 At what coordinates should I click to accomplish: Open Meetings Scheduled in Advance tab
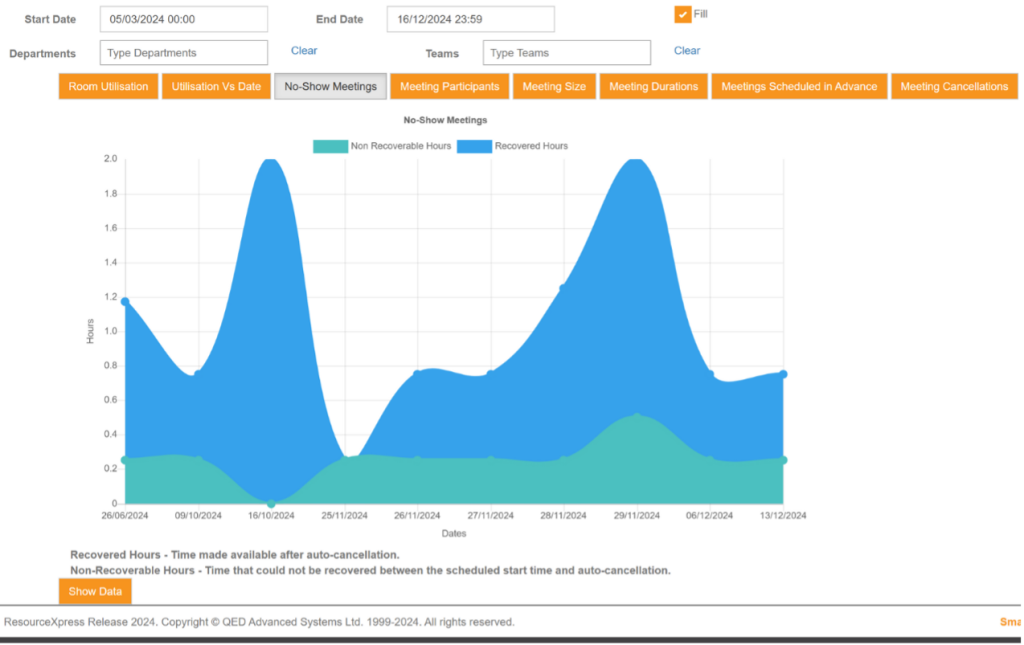pos(799,87)
